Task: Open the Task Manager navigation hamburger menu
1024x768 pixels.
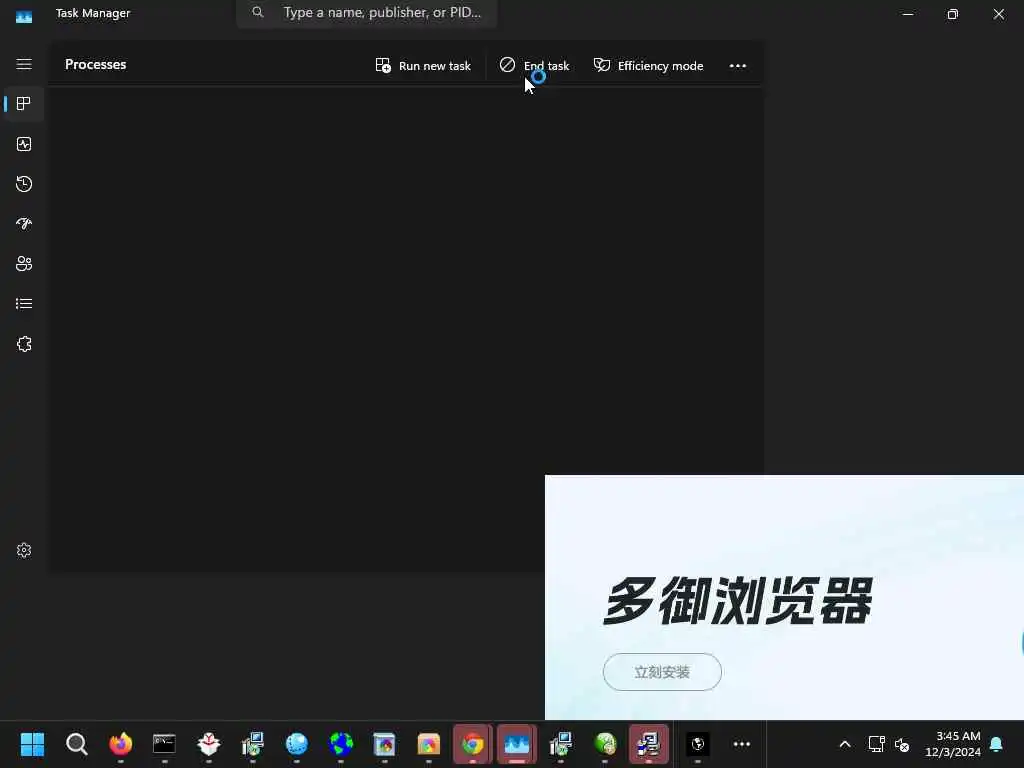Action: [24, 64]
